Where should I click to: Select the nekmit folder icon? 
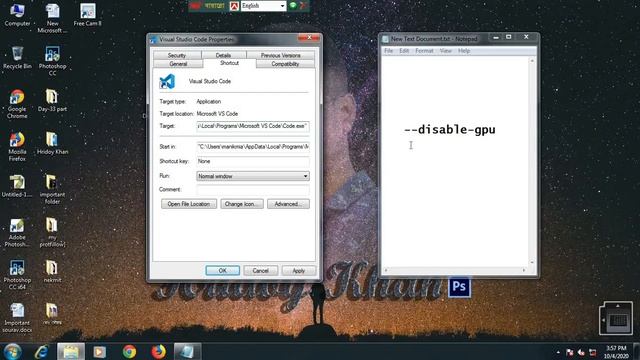tap(52, 271)
